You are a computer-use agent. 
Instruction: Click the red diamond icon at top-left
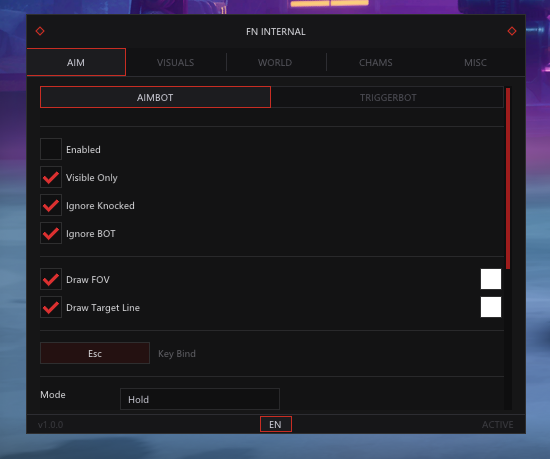tap(40, 31)
